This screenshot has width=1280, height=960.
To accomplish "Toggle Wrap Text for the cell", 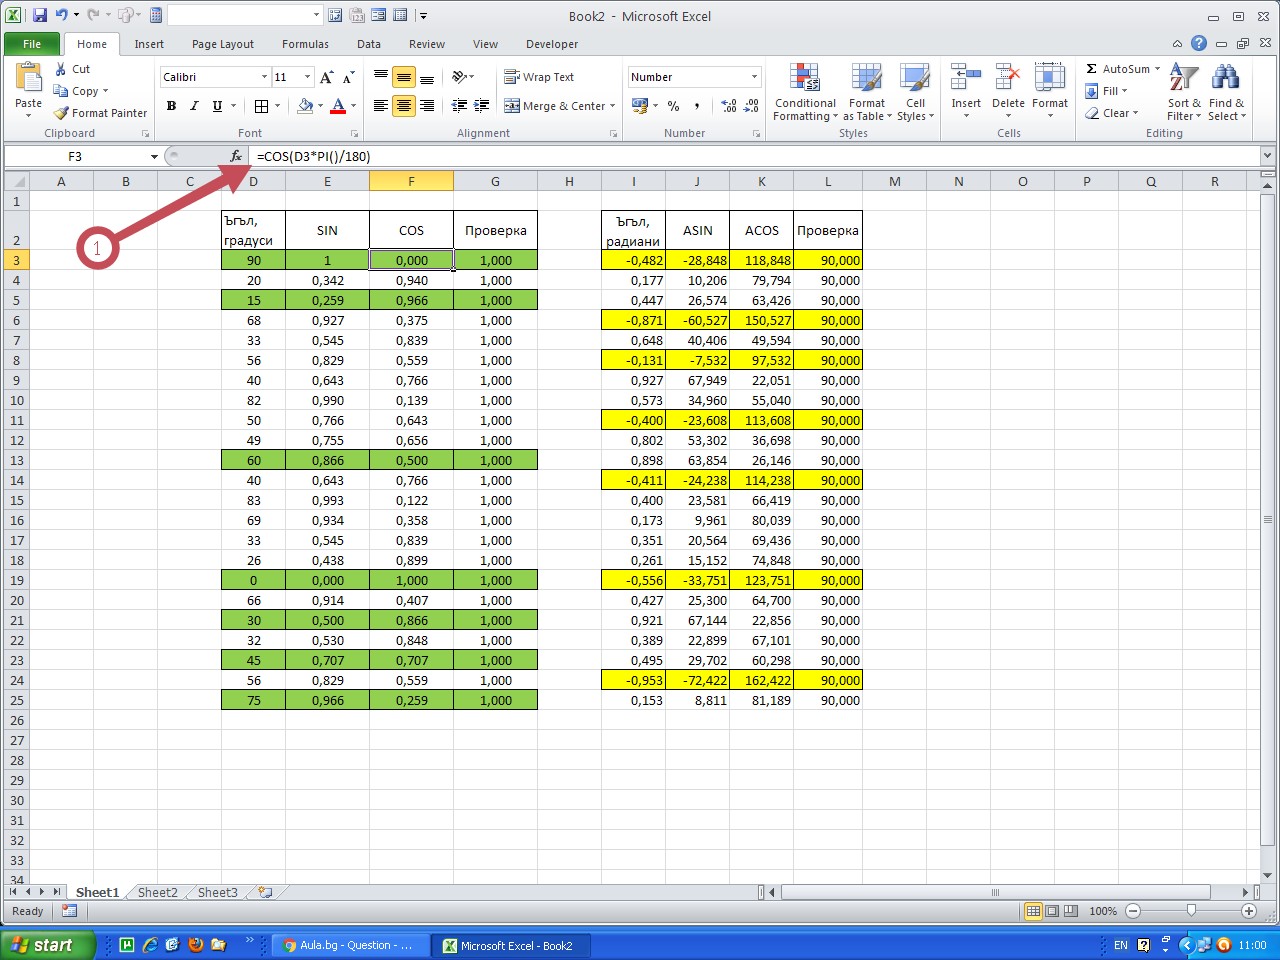I will (539, 77).
